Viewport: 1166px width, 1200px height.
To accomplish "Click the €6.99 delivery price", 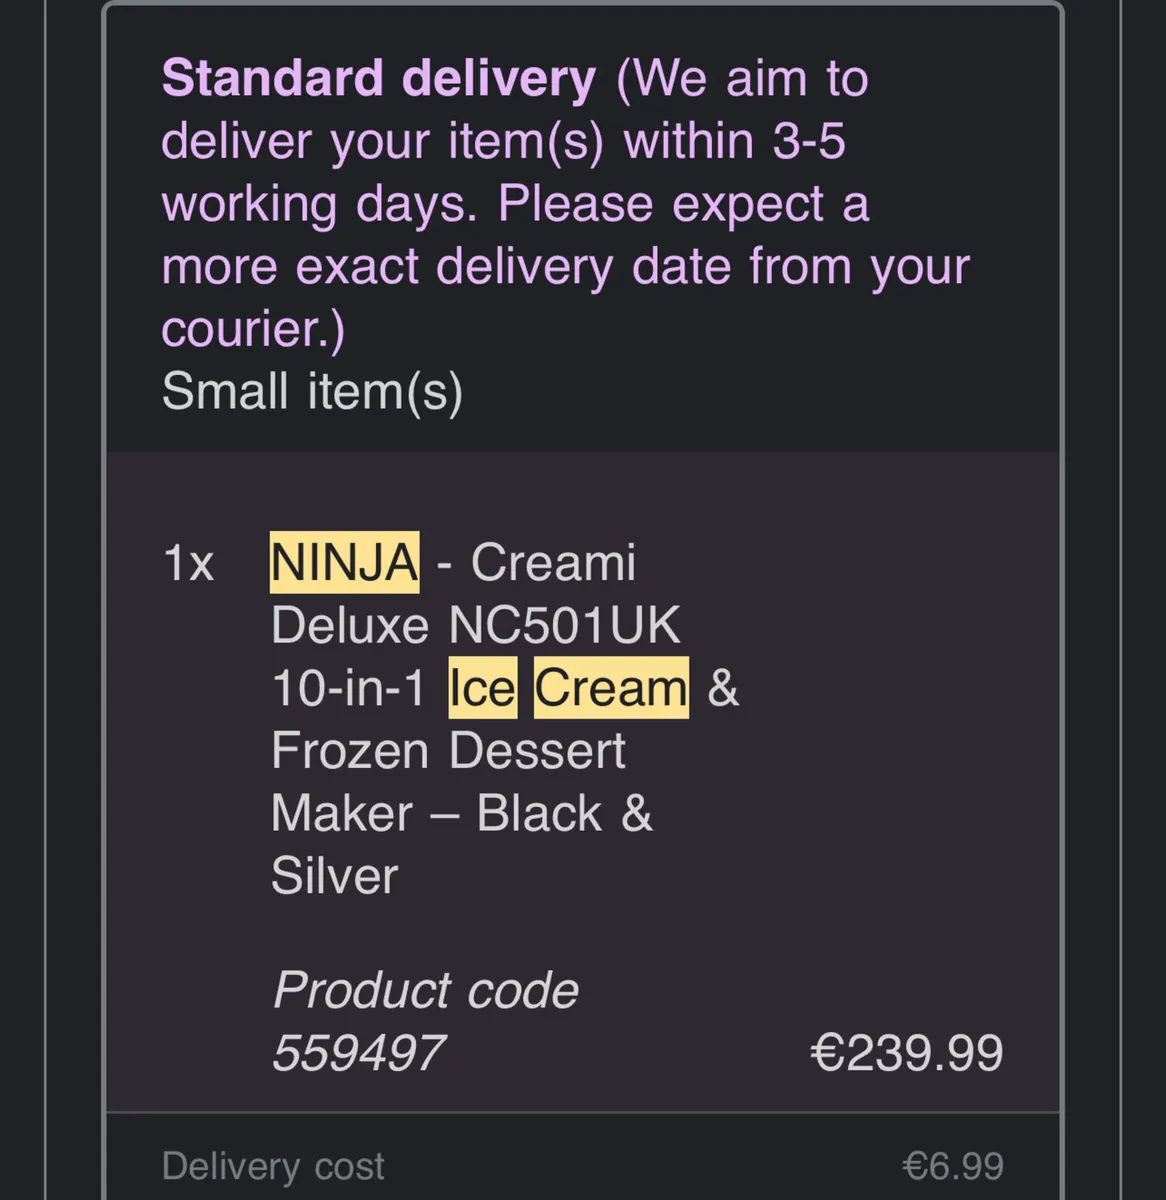I will 952,1166.
